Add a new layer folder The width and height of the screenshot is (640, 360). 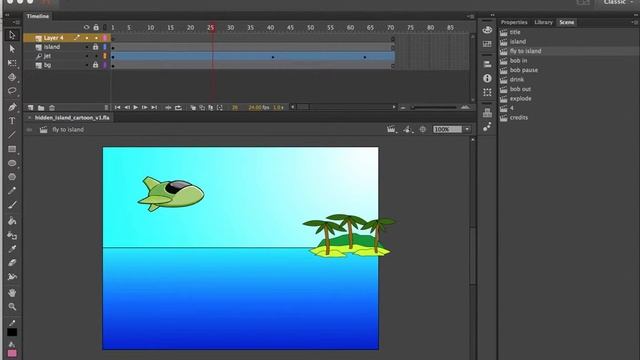coord(41,108)
